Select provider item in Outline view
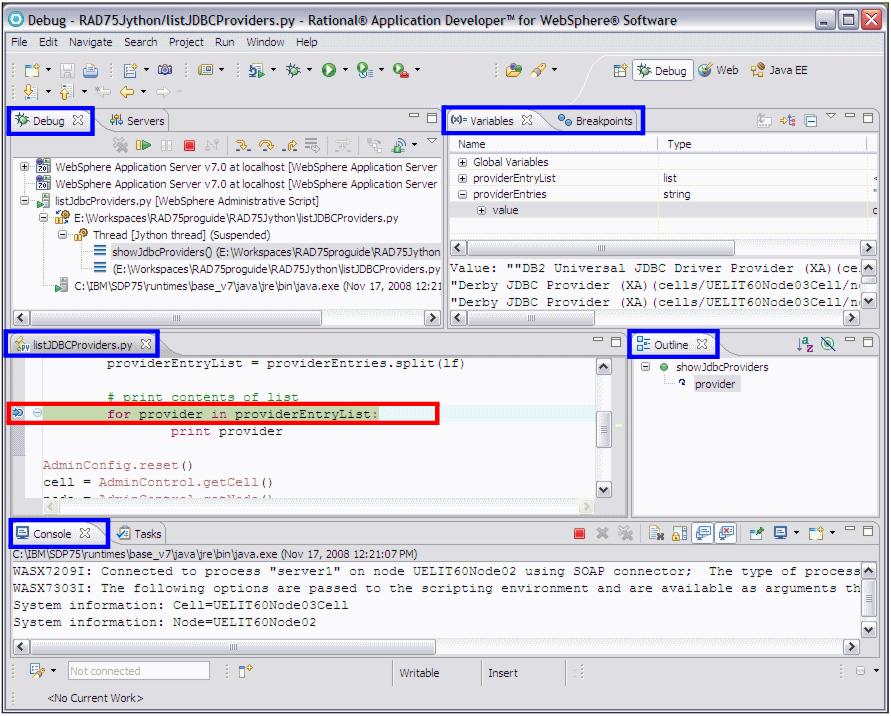The width and height of the screenshot is (891, 716). [715, 384]
